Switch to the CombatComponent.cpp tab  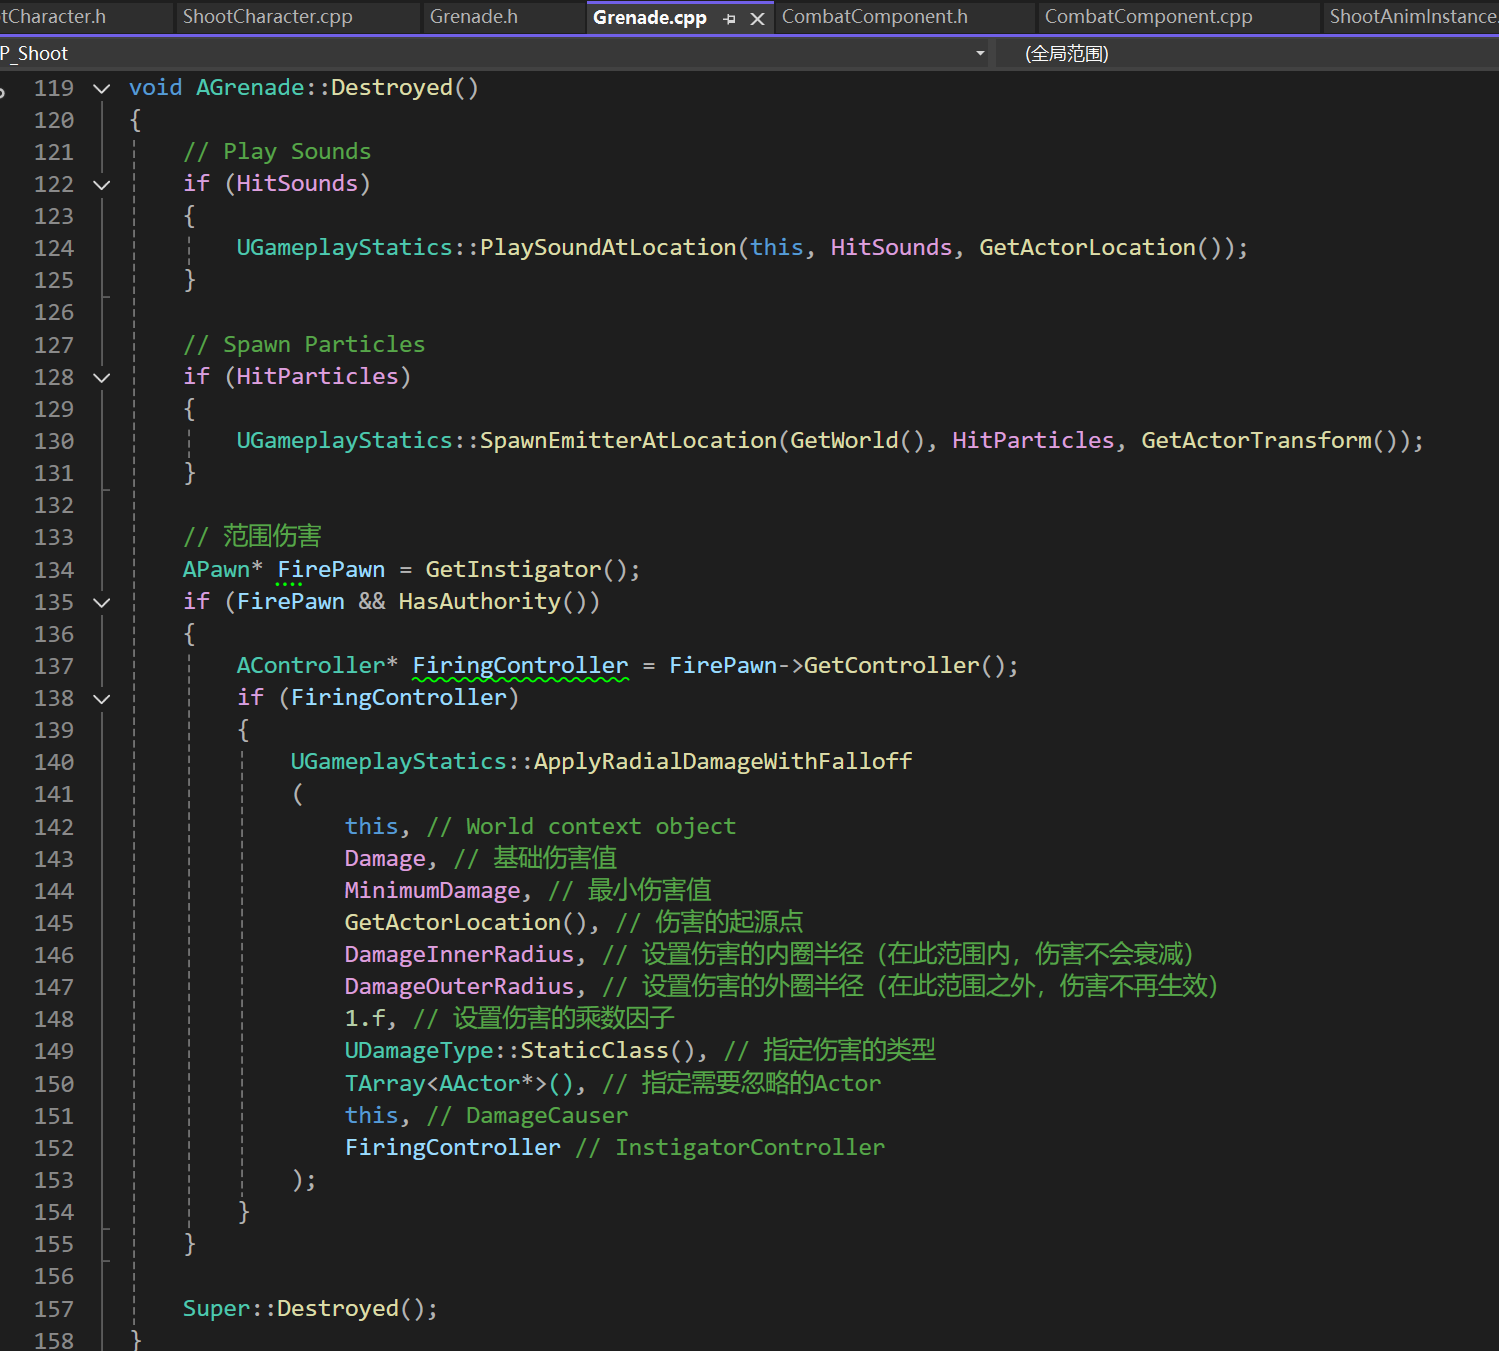[x=1148, y=17]
